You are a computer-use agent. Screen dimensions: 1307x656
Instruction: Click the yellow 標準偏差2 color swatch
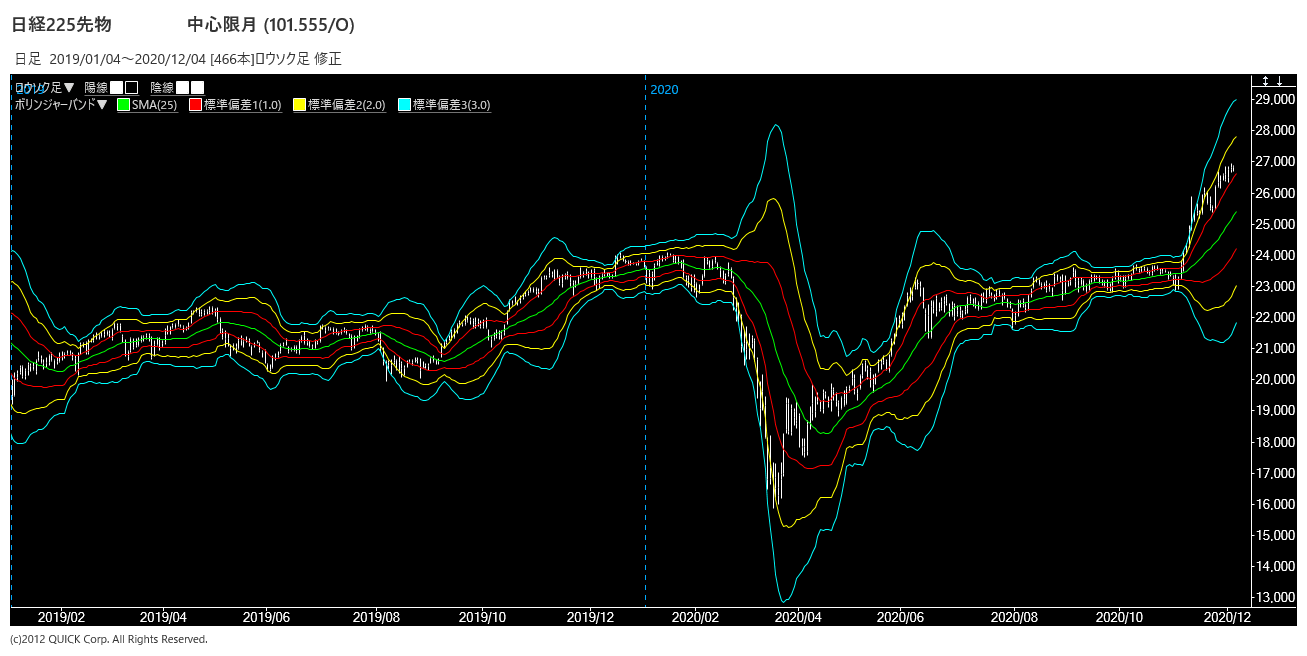coord(300,105)
